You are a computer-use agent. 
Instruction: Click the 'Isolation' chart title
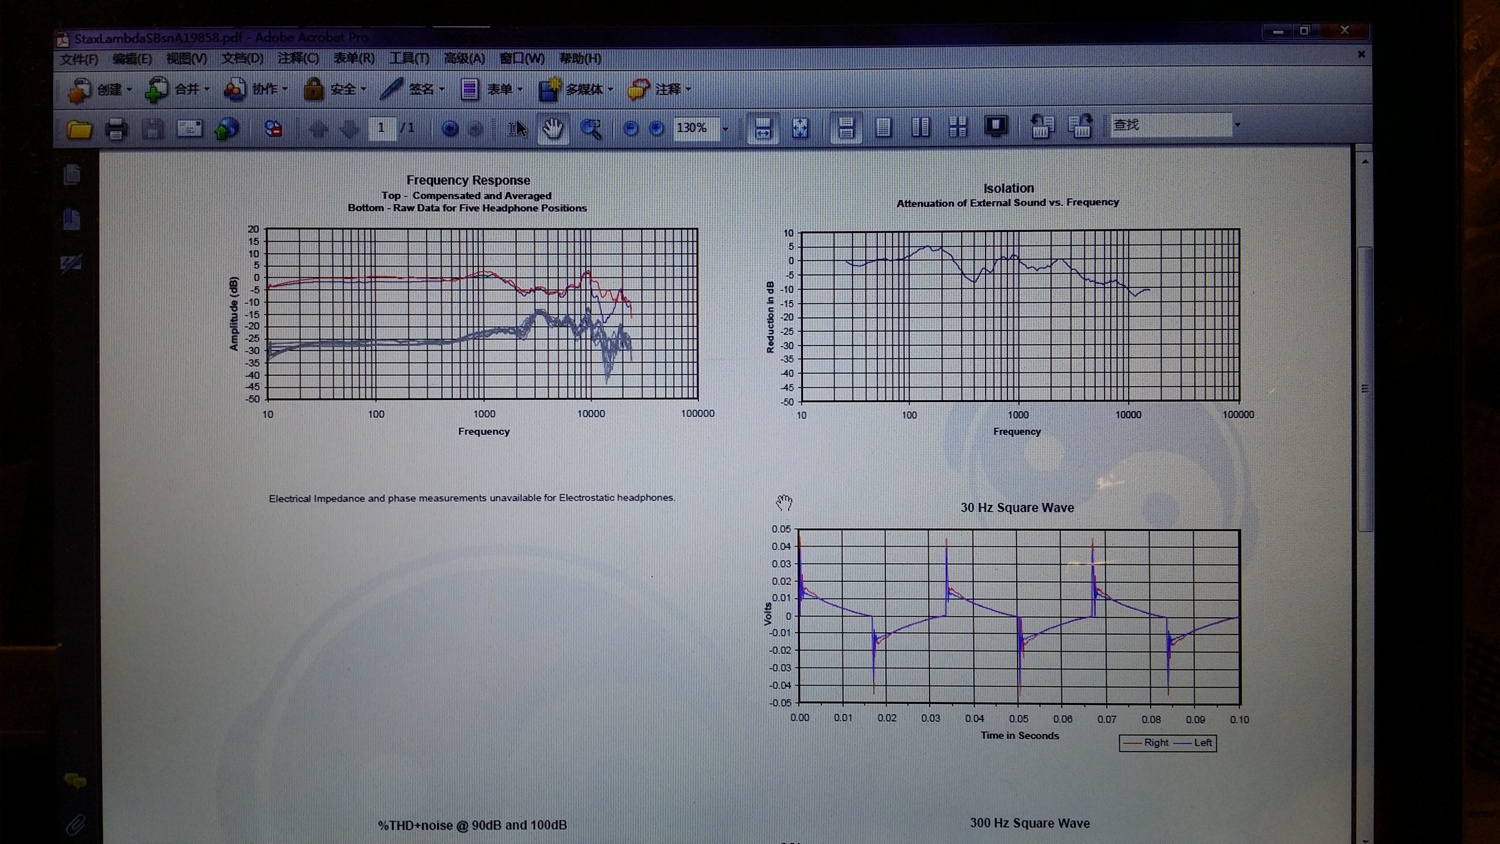[1008, 188]
